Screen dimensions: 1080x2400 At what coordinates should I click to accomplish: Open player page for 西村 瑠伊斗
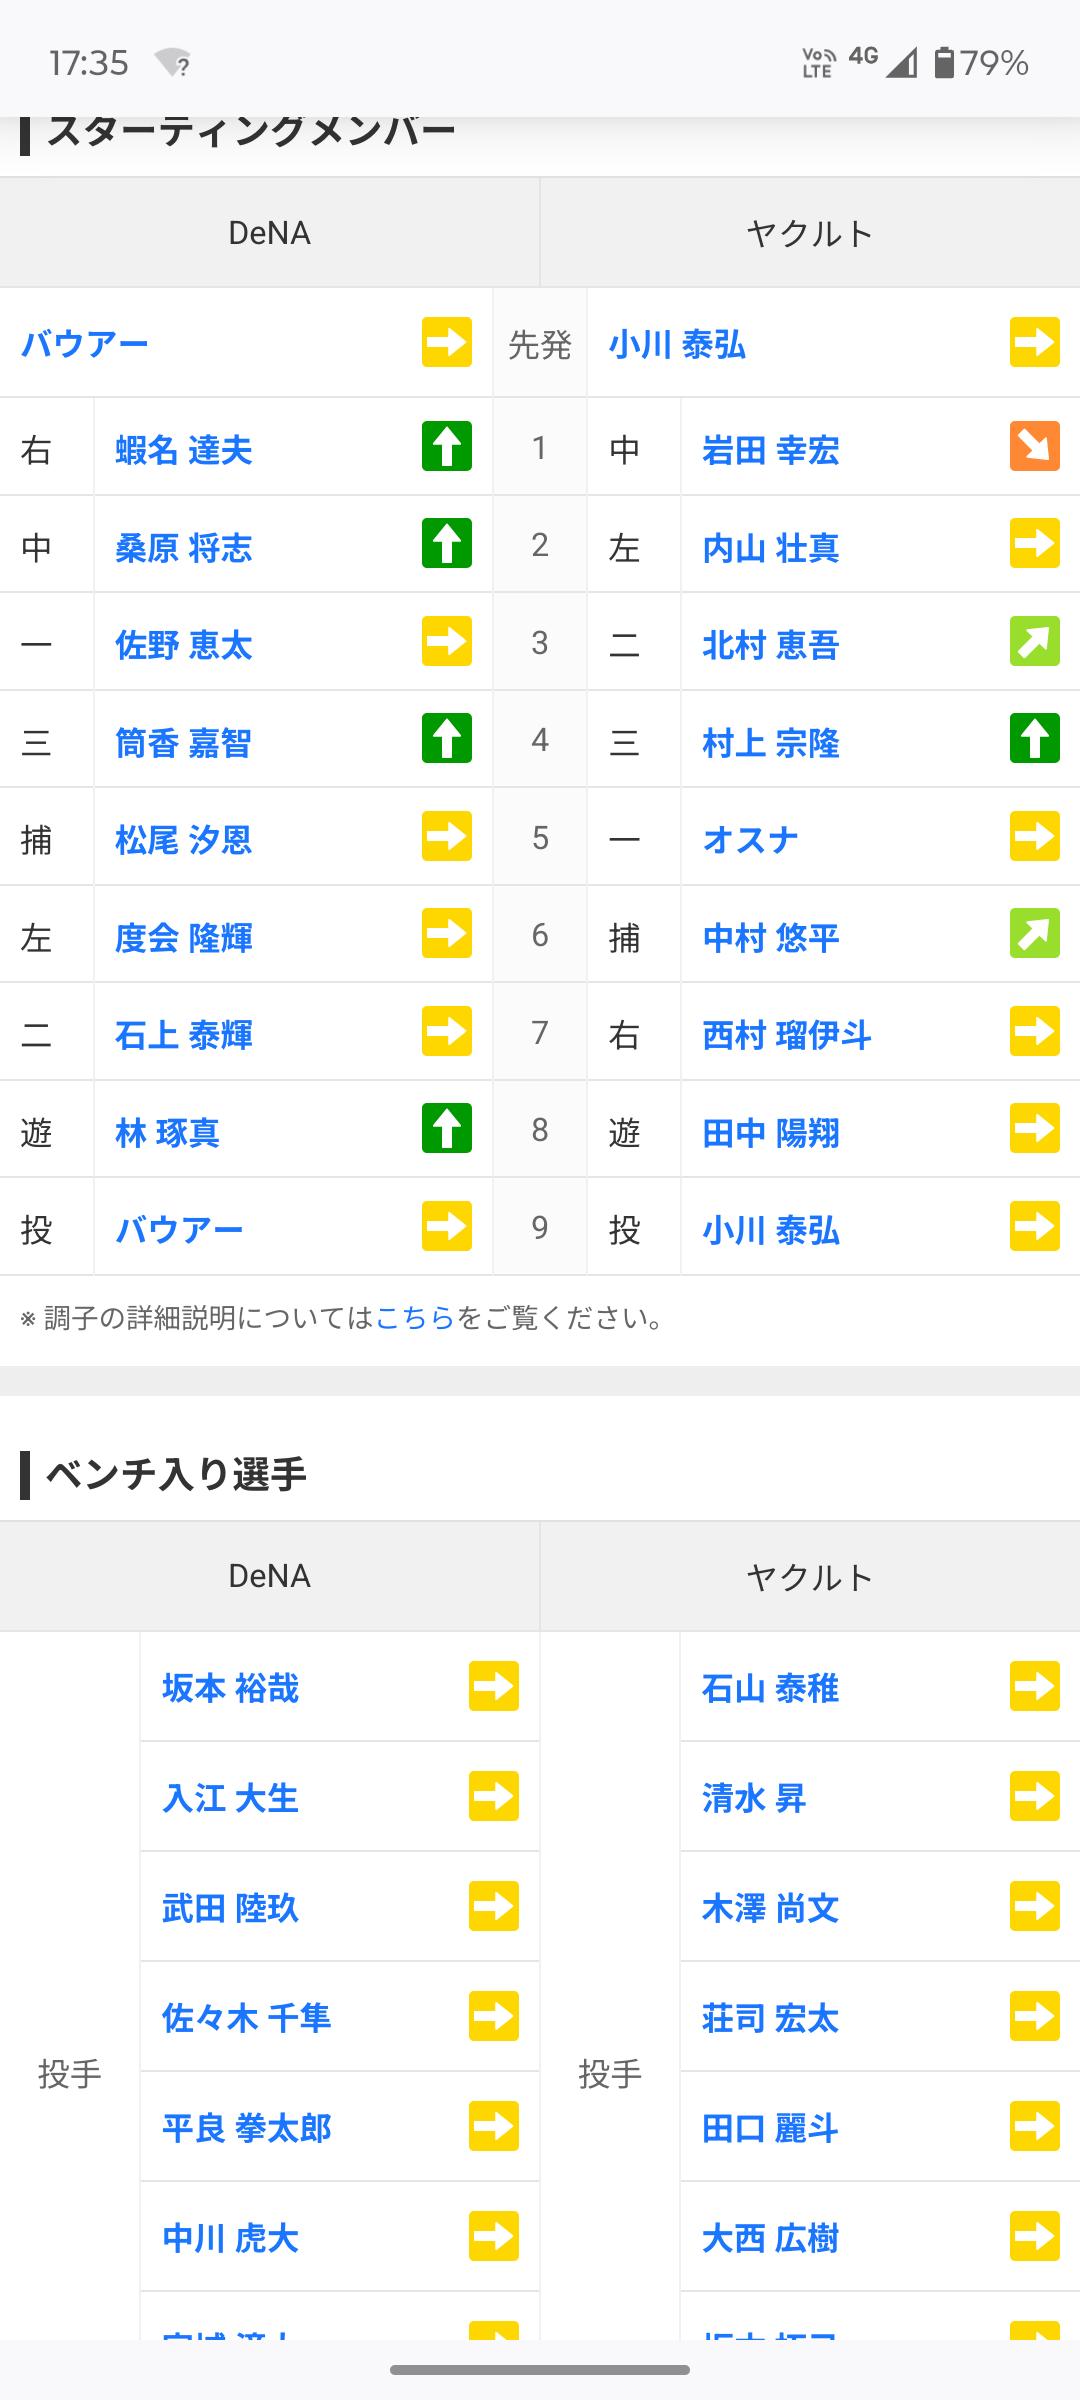click(786, 1035)
